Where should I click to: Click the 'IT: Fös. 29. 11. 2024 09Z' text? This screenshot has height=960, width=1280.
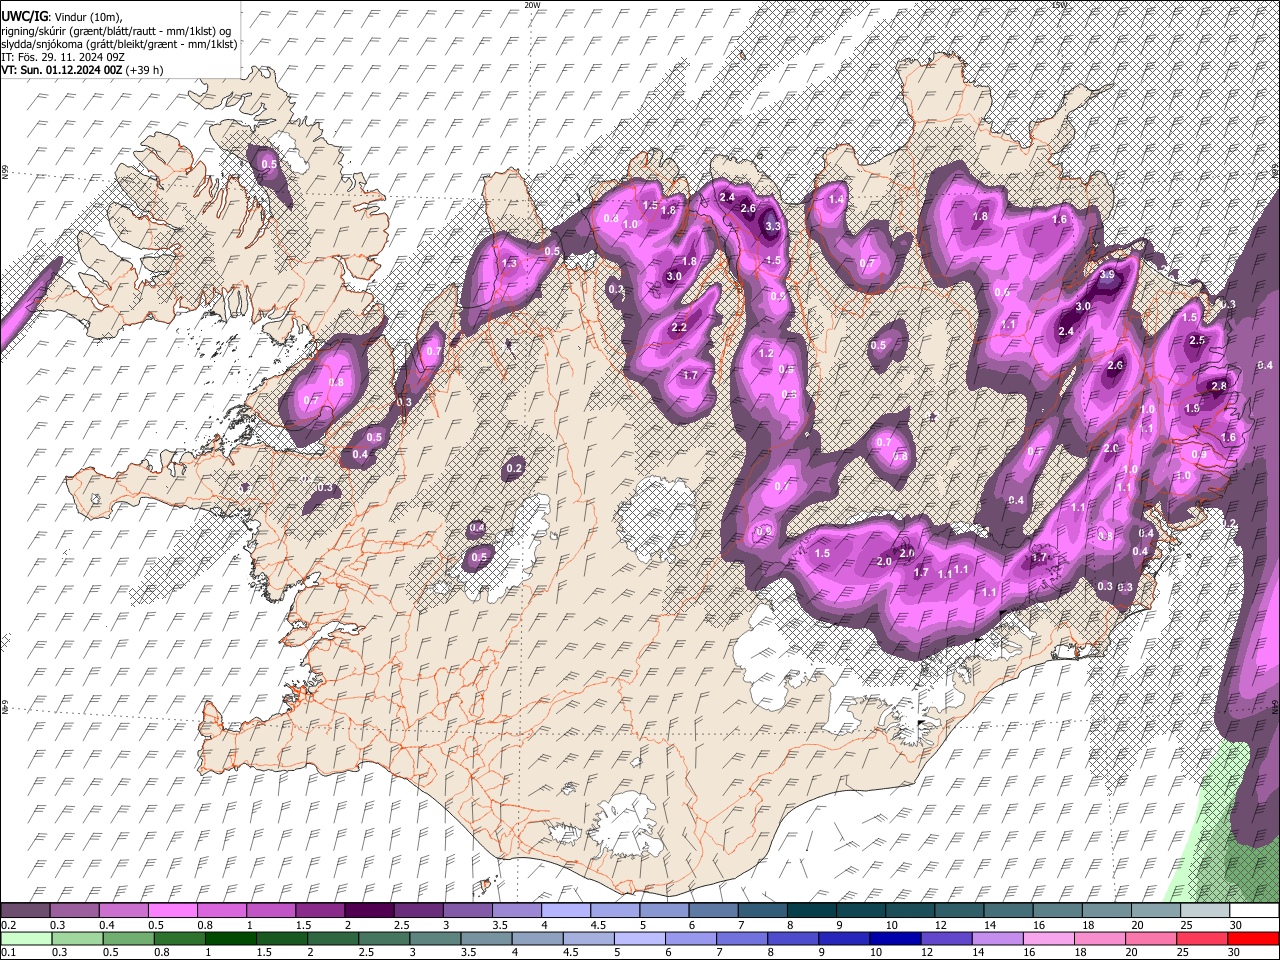coord(64,57)
